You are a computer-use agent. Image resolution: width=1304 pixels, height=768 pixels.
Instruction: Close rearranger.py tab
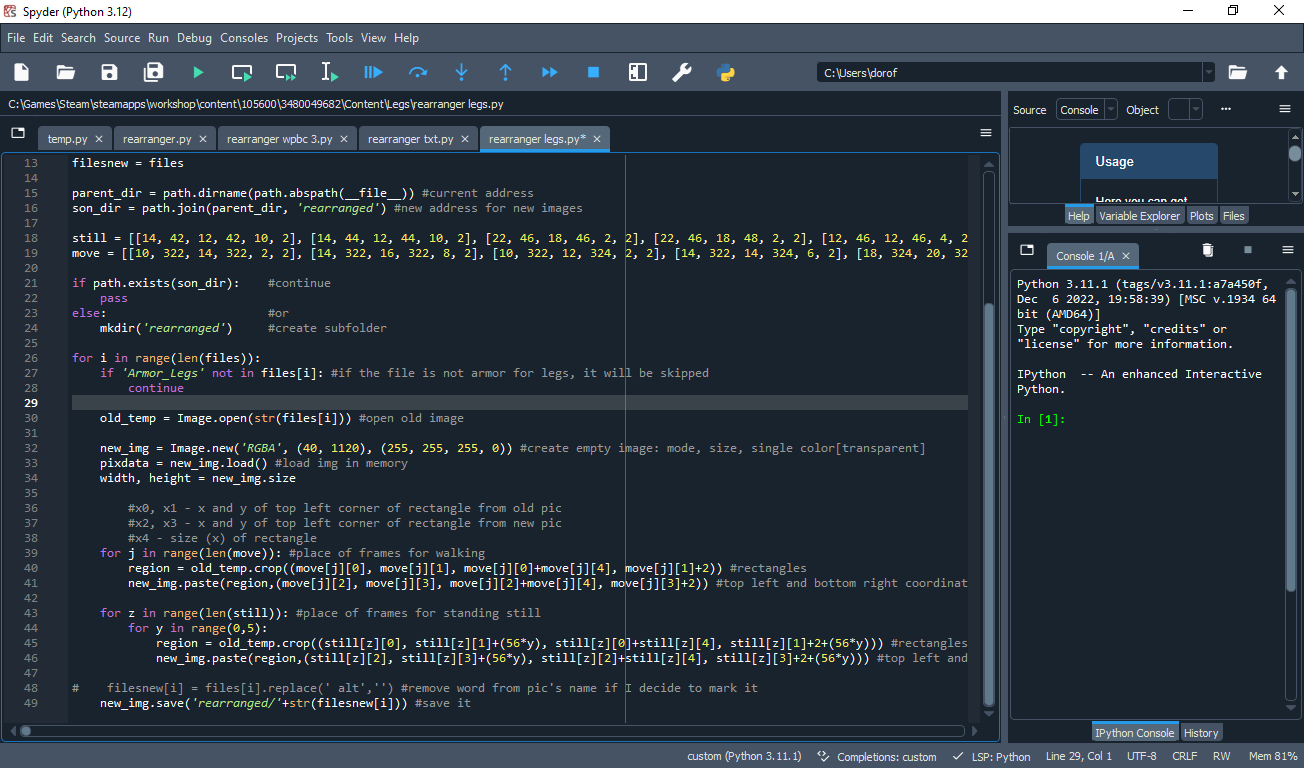[203, 139]
